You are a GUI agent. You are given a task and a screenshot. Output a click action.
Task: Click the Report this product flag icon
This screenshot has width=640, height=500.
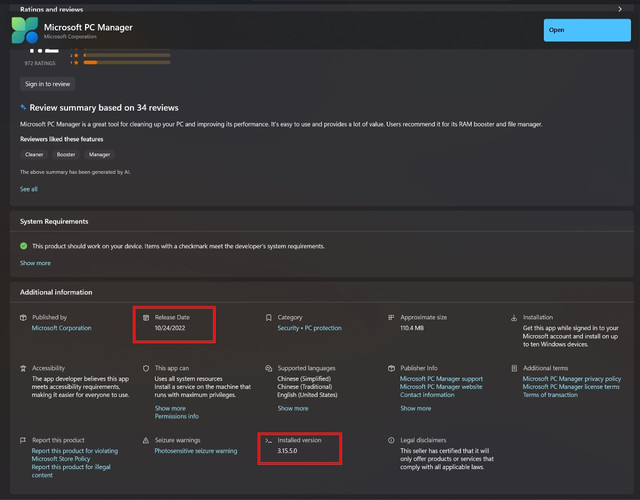(x=23, y=440)
